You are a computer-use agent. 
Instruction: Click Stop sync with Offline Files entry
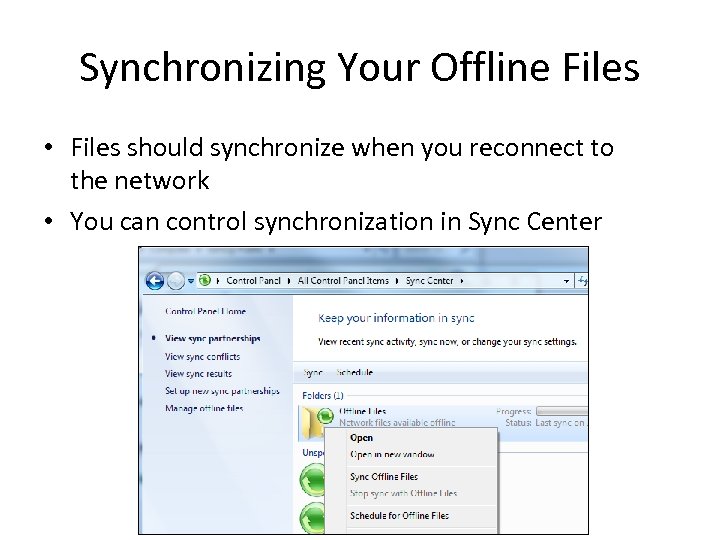pyautogui.click(x=404, y=494)
